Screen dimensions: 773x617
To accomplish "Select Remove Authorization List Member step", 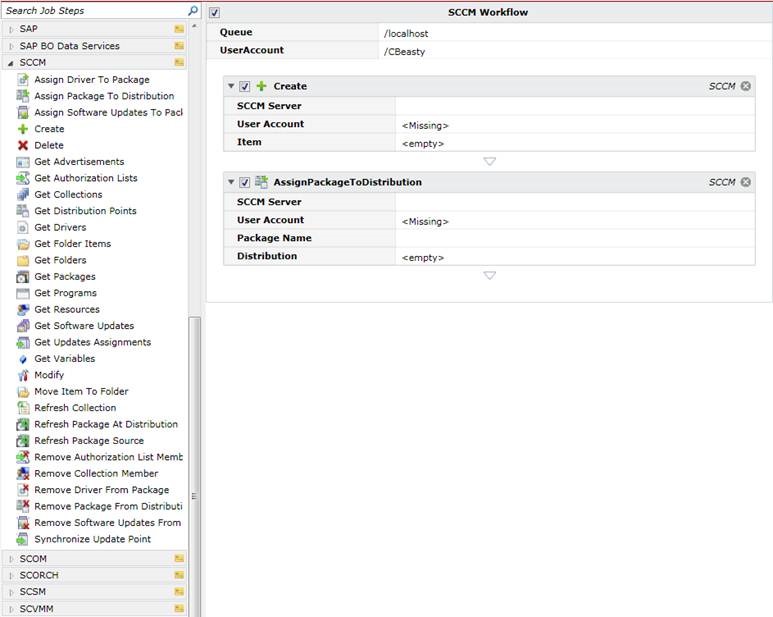I will [x=100, y=457].
